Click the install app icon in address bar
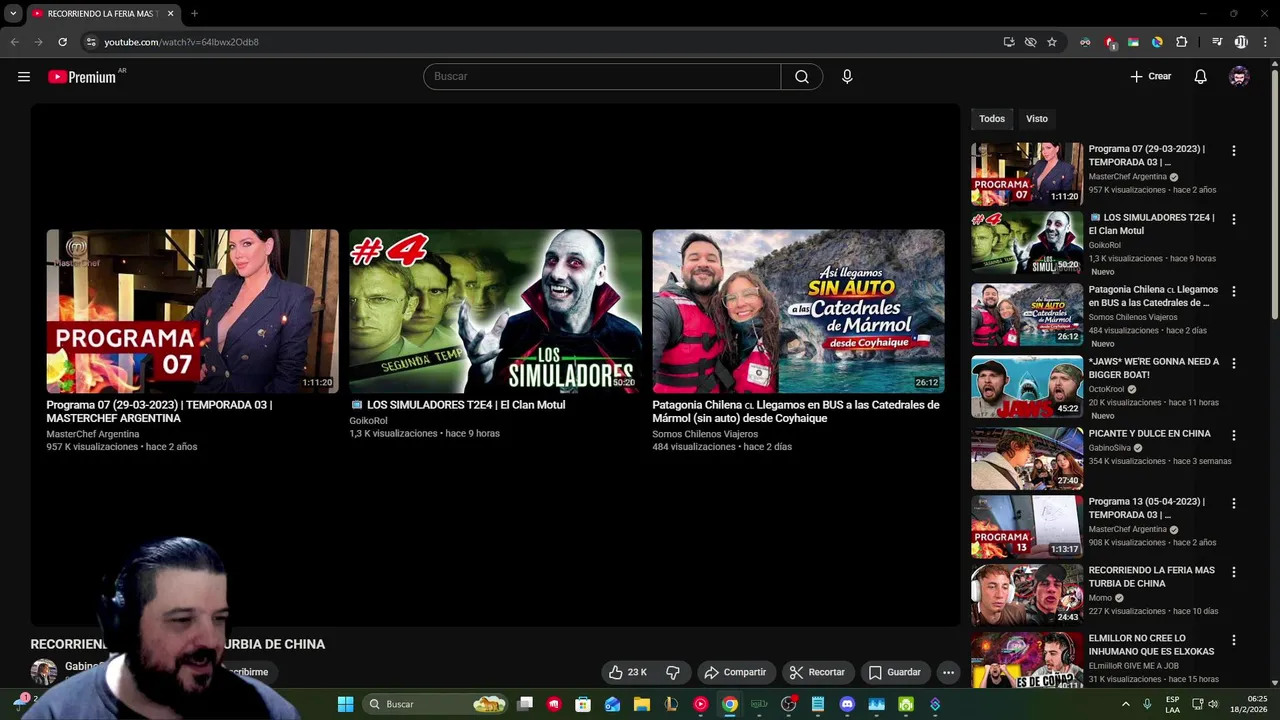Screen dimensions: 1280x720 coord(1009,42)
